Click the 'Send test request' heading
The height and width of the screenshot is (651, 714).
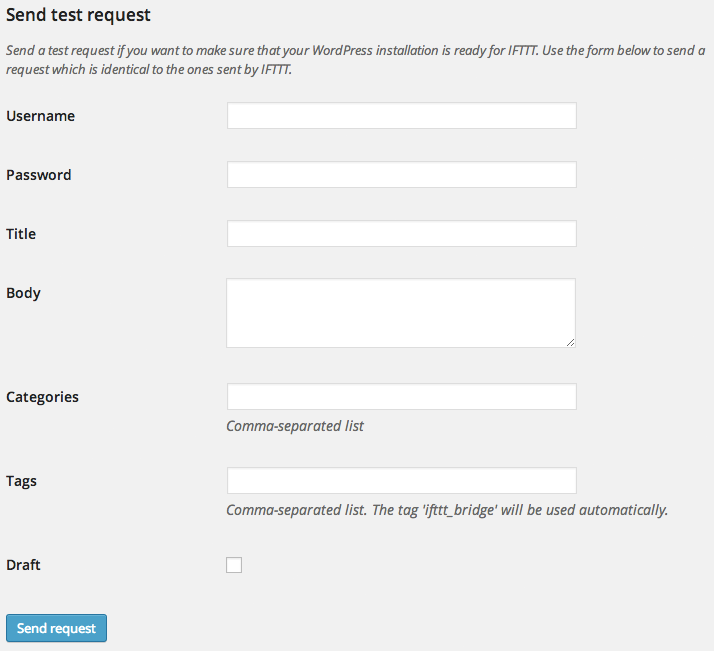(x=78, y=16)
